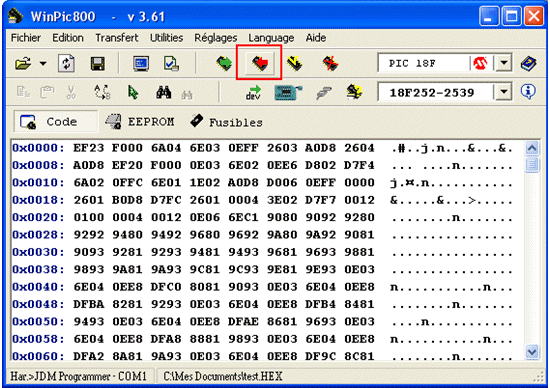The height and width of the screenshot is (388, 550).
Task: Erase the chip with the crossed-out chip icon
Action: (330, 63)
